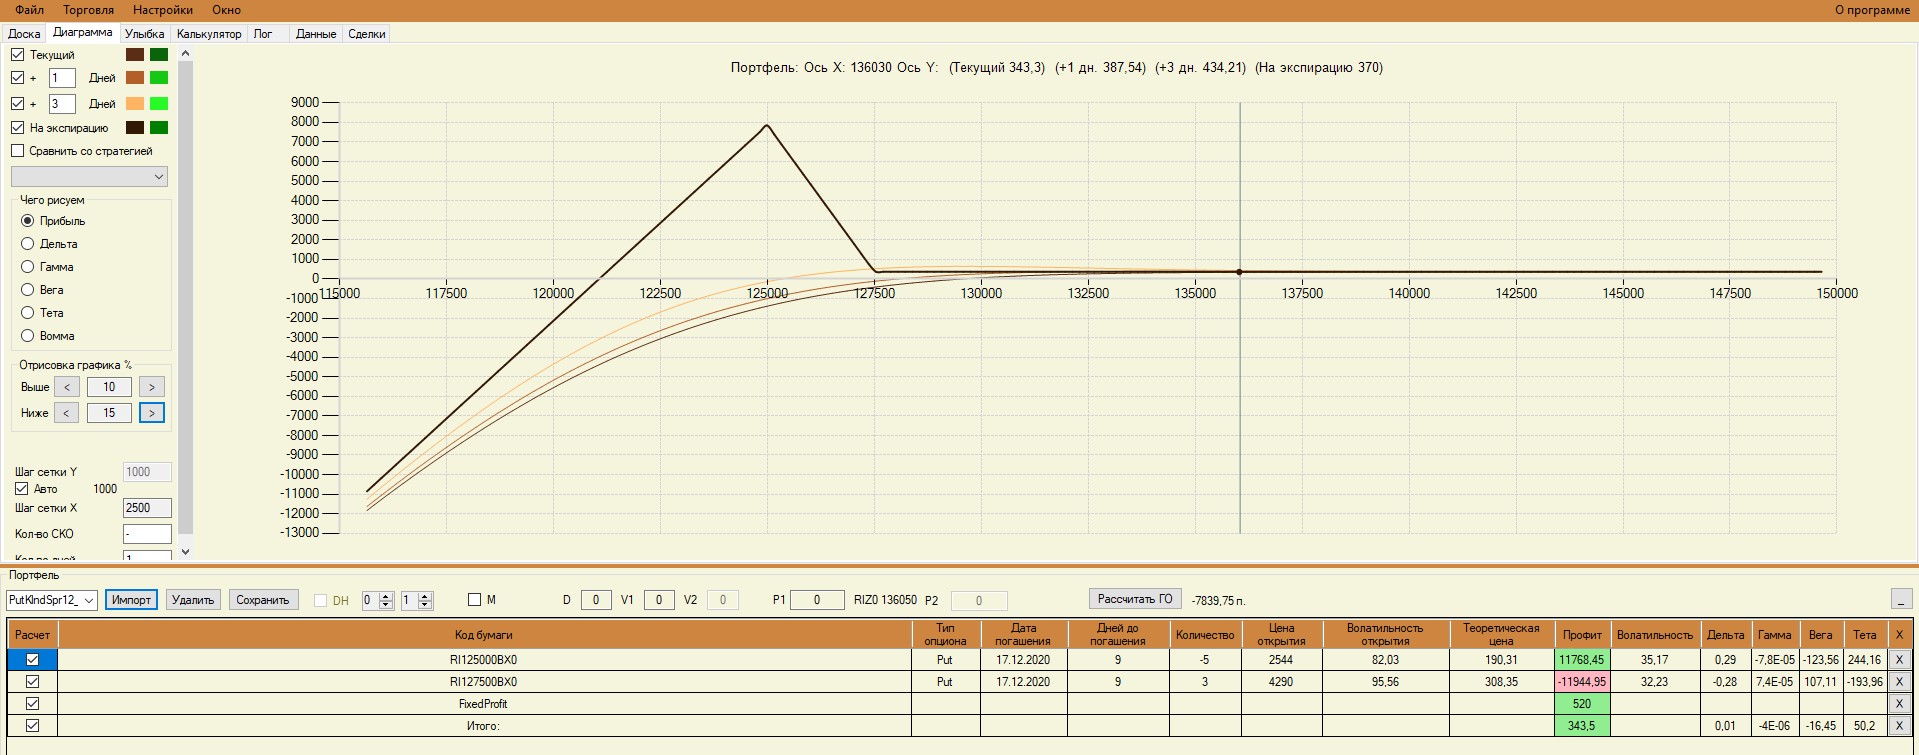
Task: Increase the Ниже percentage with right arrow
Action: pos(152,413)
